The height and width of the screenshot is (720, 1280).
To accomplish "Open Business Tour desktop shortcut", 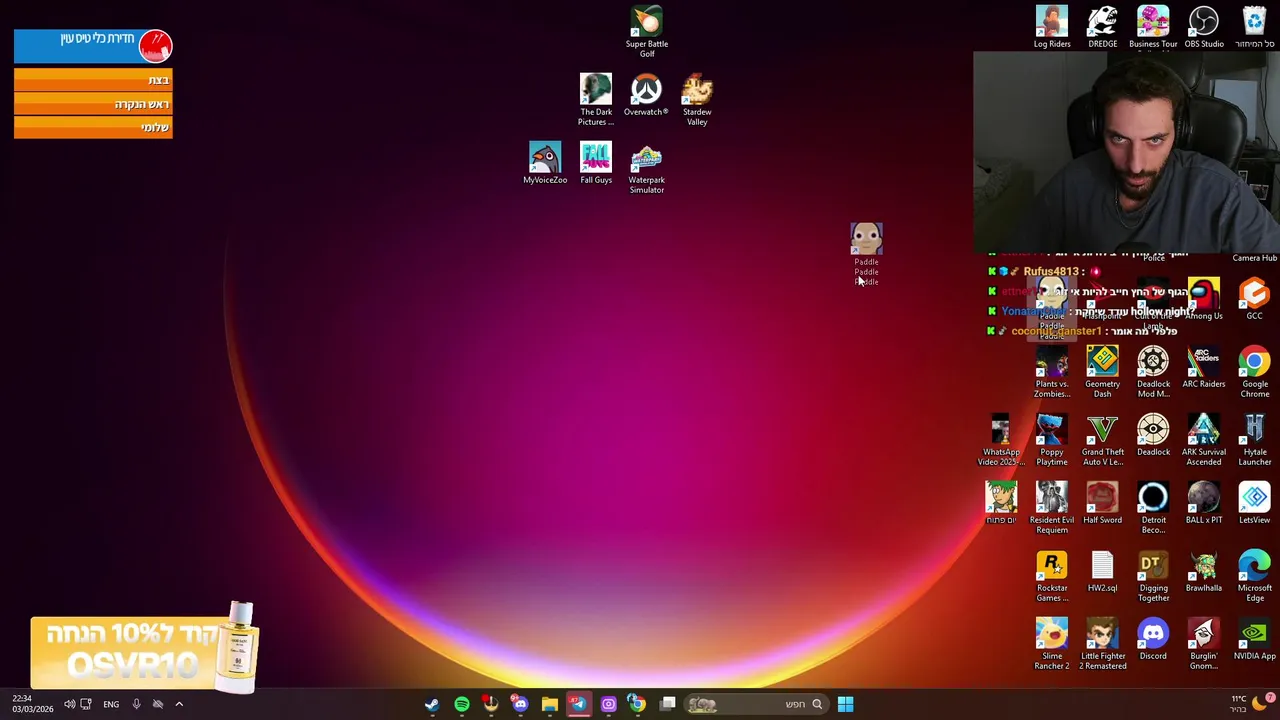I will [1153, 27].
